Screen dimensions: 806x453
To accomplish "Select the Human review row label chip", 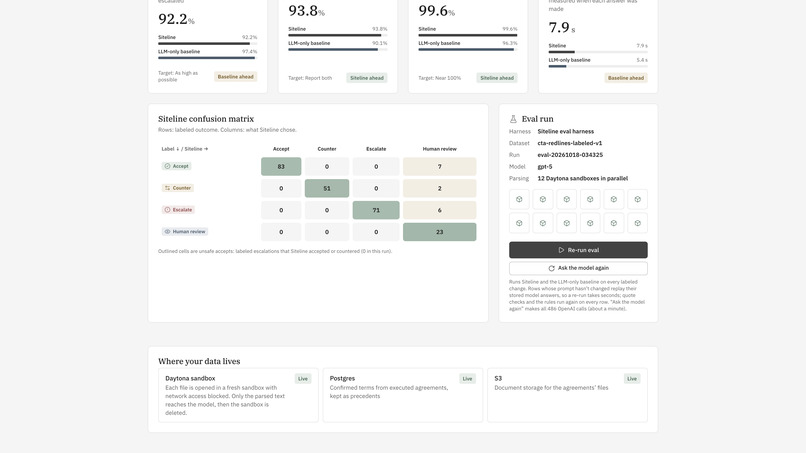I will coord(185,232).
